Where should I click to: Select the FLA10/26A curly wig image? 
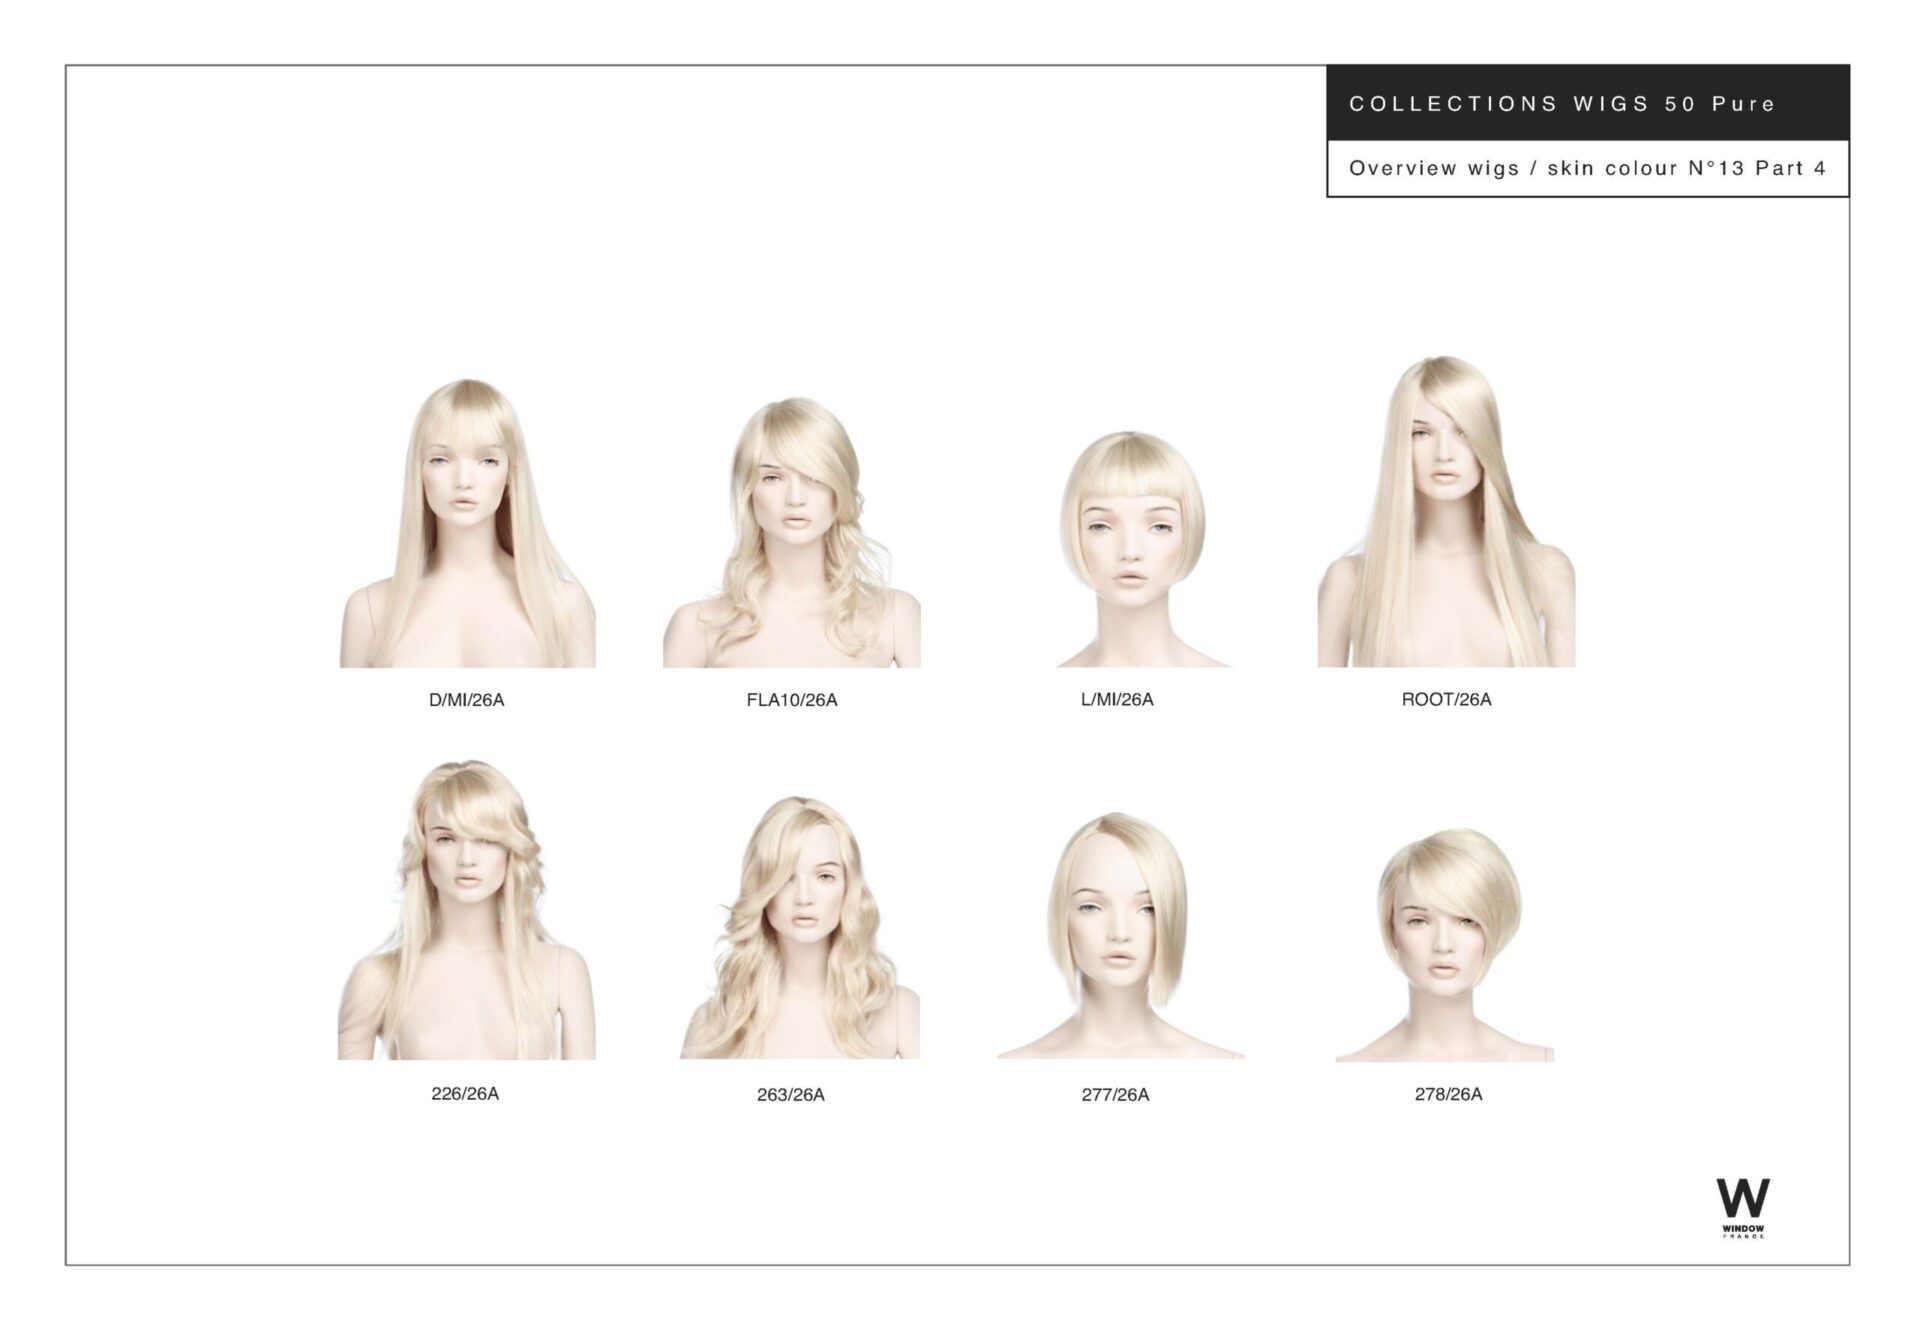pos(791,532)
